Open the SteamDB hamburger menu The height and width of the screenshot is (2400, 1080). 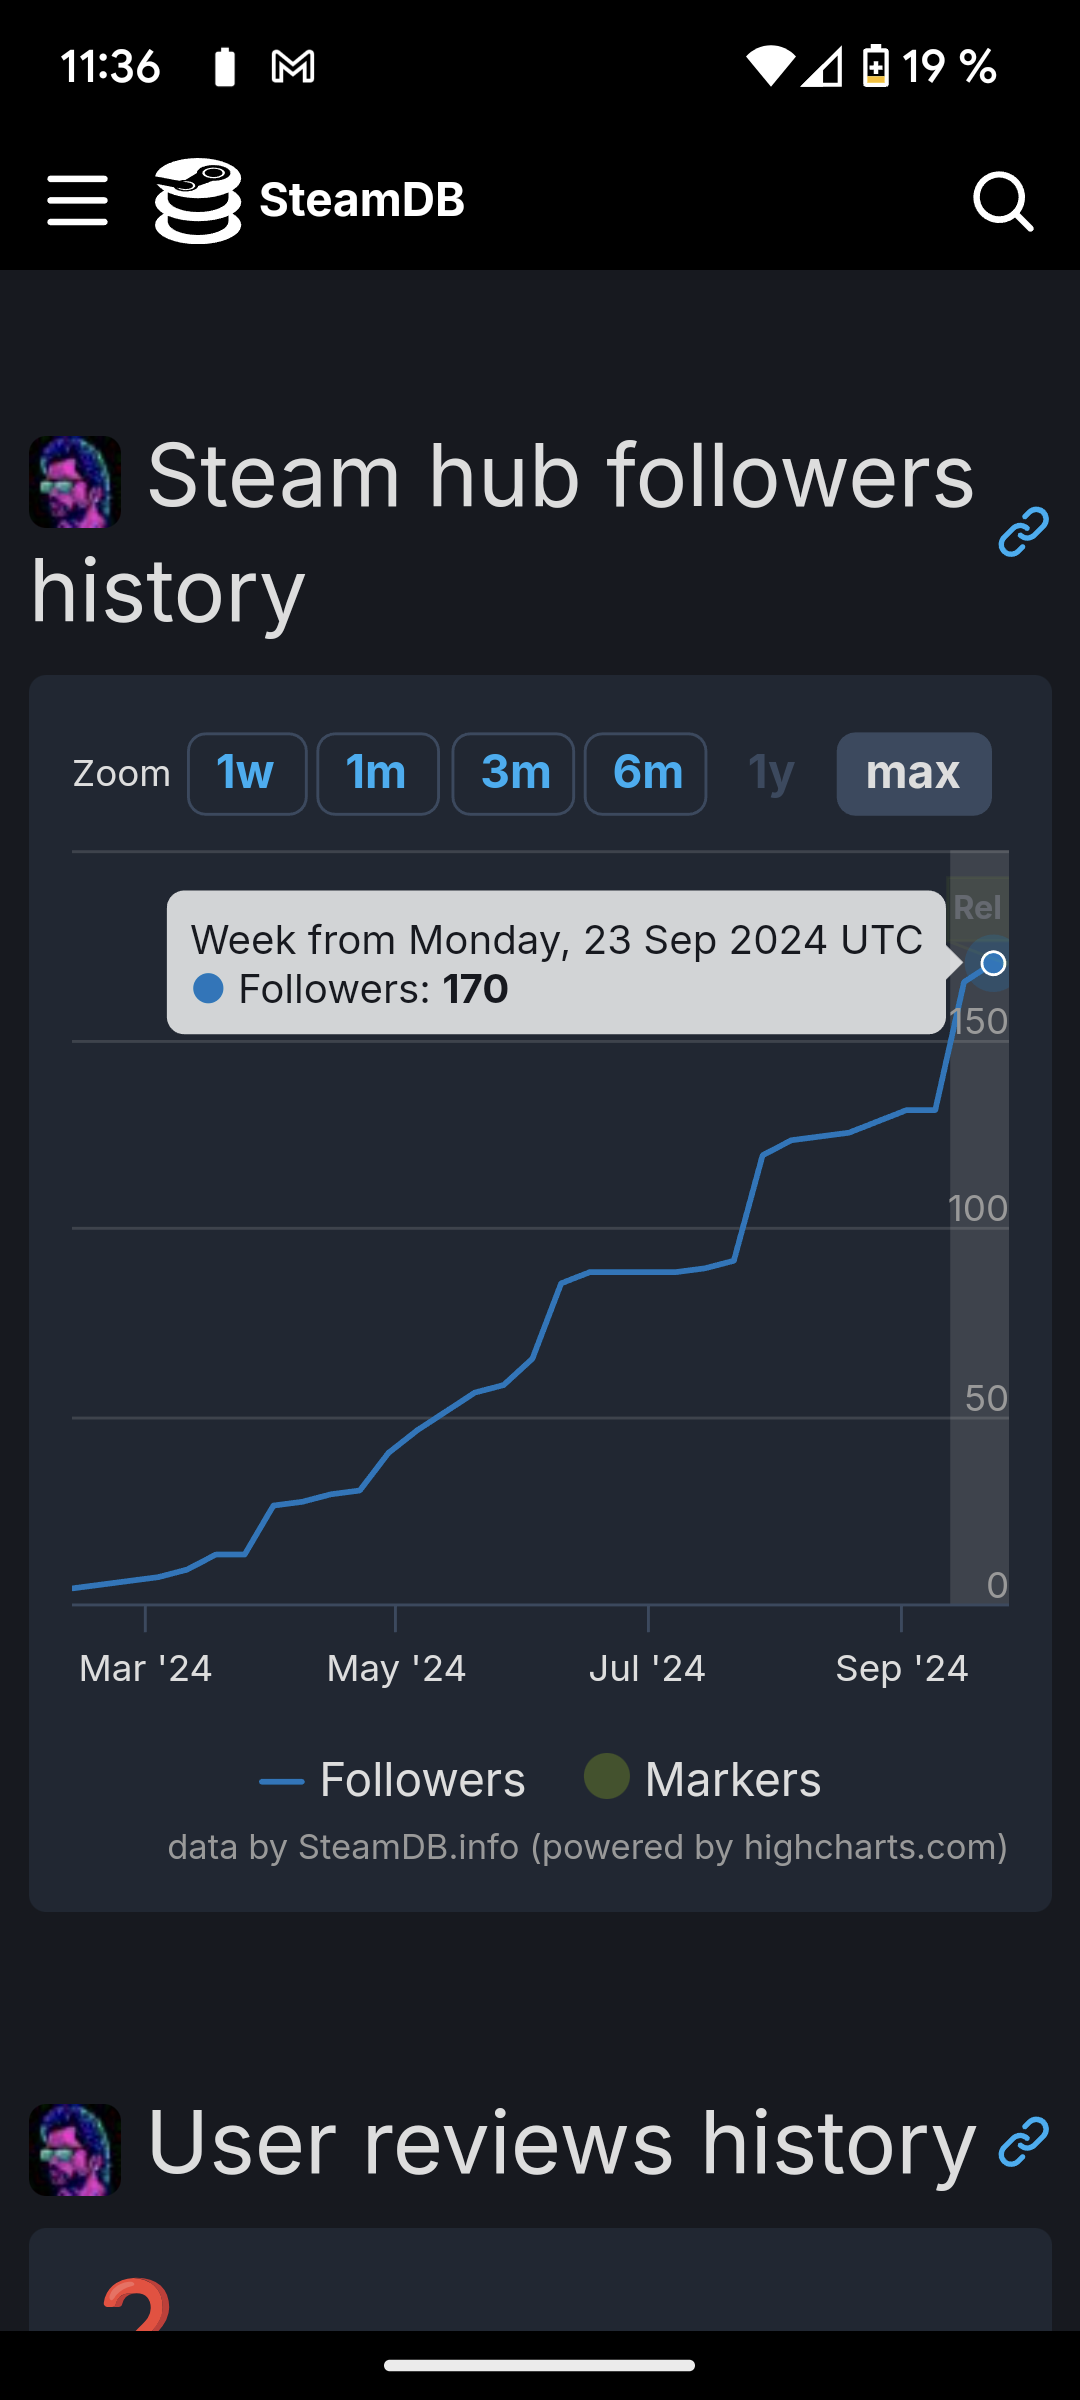pos(77,200)
